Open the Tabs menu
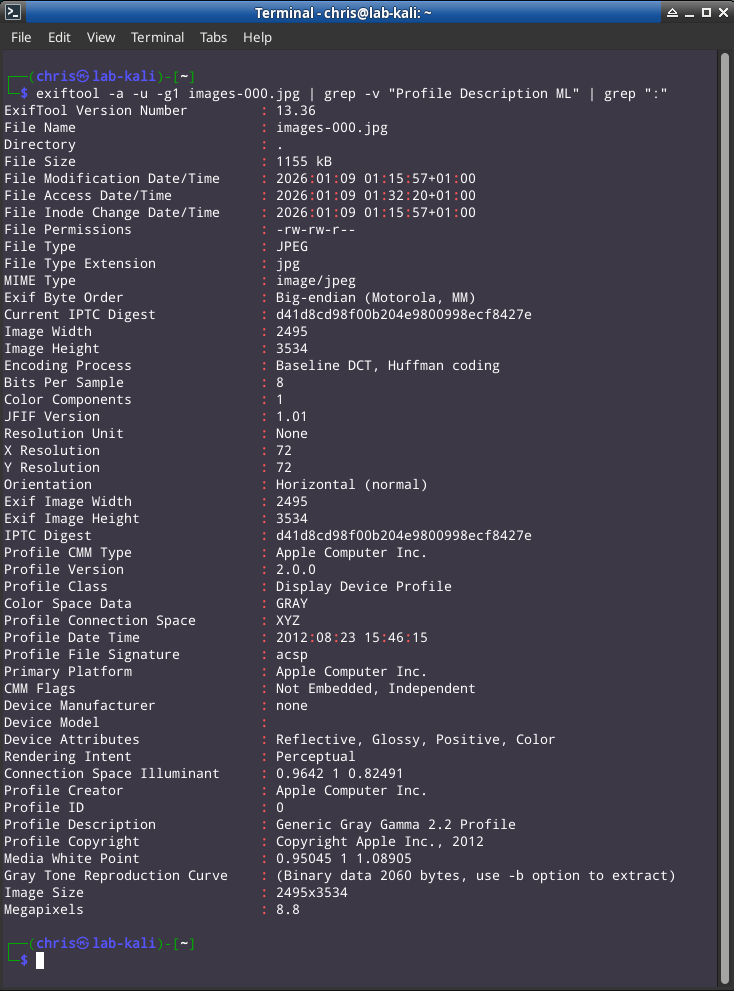Viewport: 734px width, 991px height. tap(213, 37)
